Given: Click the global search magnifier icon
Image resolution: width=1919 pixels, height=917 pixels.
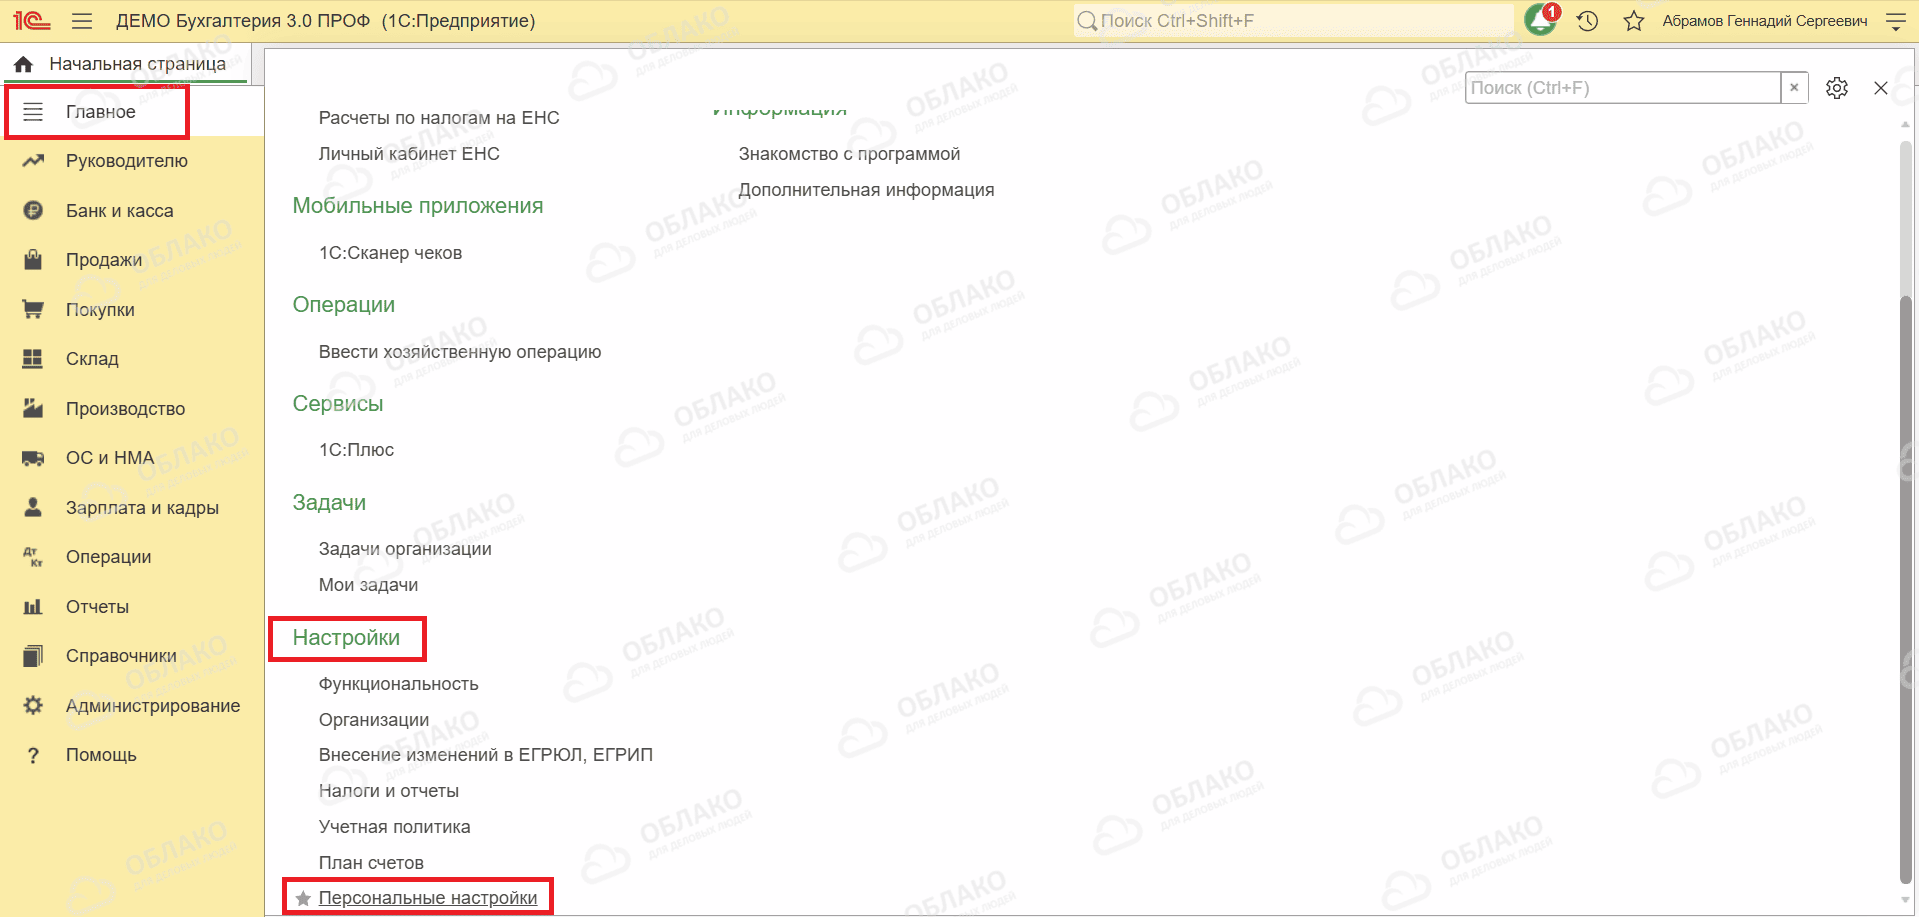Looking at the screenshot, I should (1087, 21).
